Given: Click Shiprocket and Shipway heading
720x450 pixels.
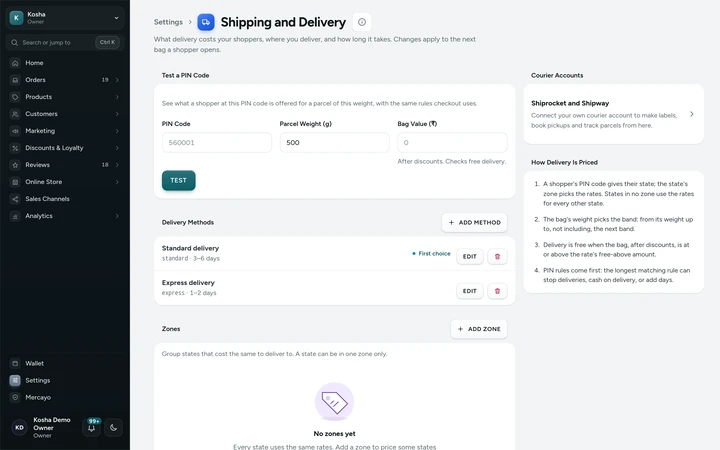Looking at the screenshot, I should (570, 103).
